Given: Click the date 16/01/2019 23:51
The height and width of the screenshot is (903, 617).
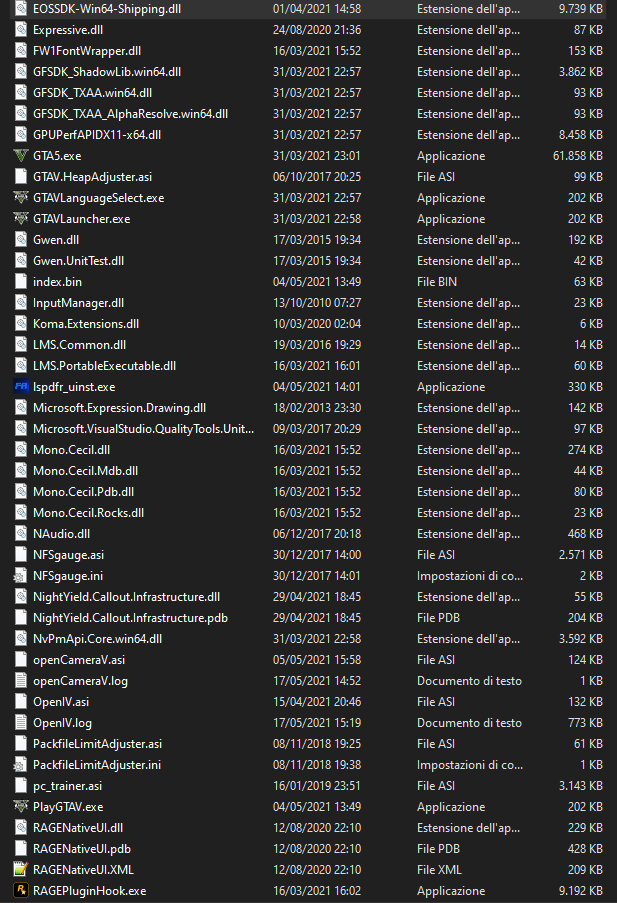Looking at the screenshot, I should (x=317, y=786).
